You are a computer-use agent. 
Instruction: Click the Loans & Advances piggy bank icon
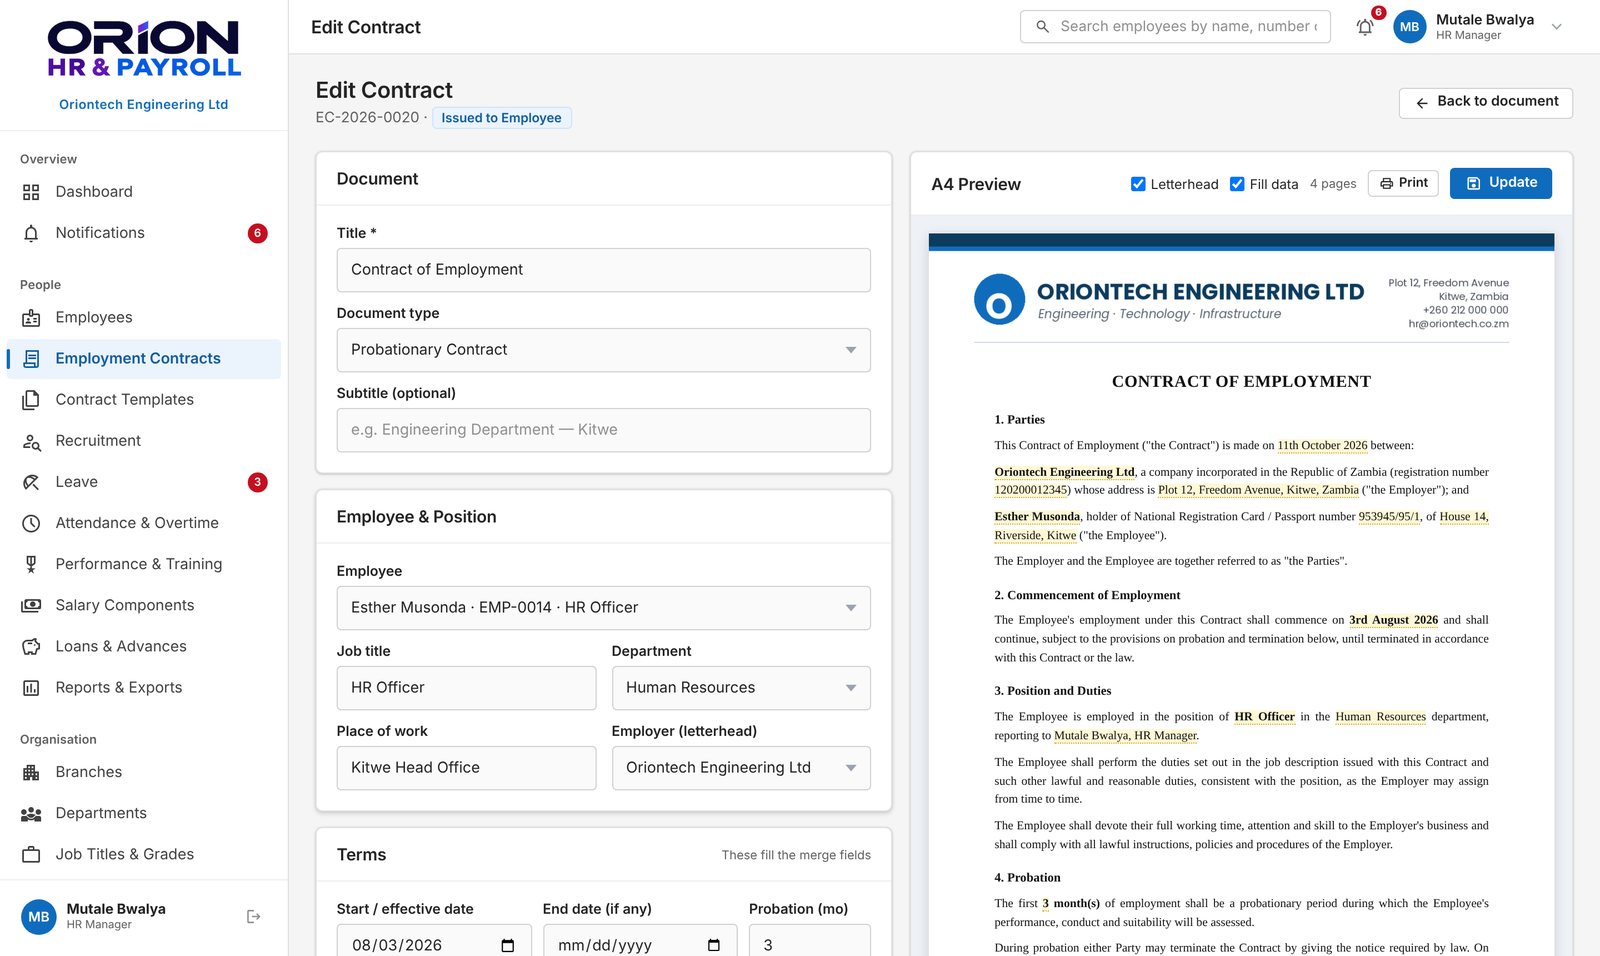[x=31, y=646]
